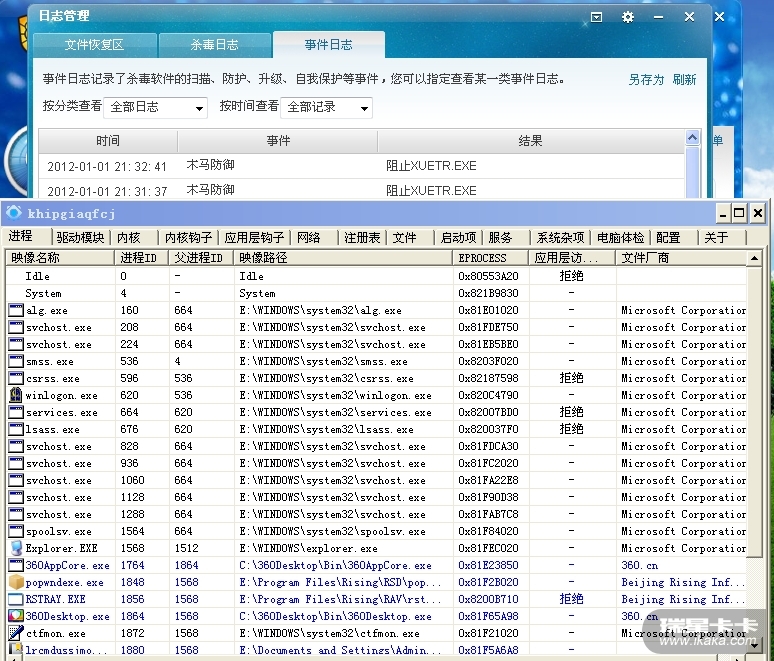Select lrcmdussimo... process row
The height and width of the screenshot is (661, 774).
[376, 649]
